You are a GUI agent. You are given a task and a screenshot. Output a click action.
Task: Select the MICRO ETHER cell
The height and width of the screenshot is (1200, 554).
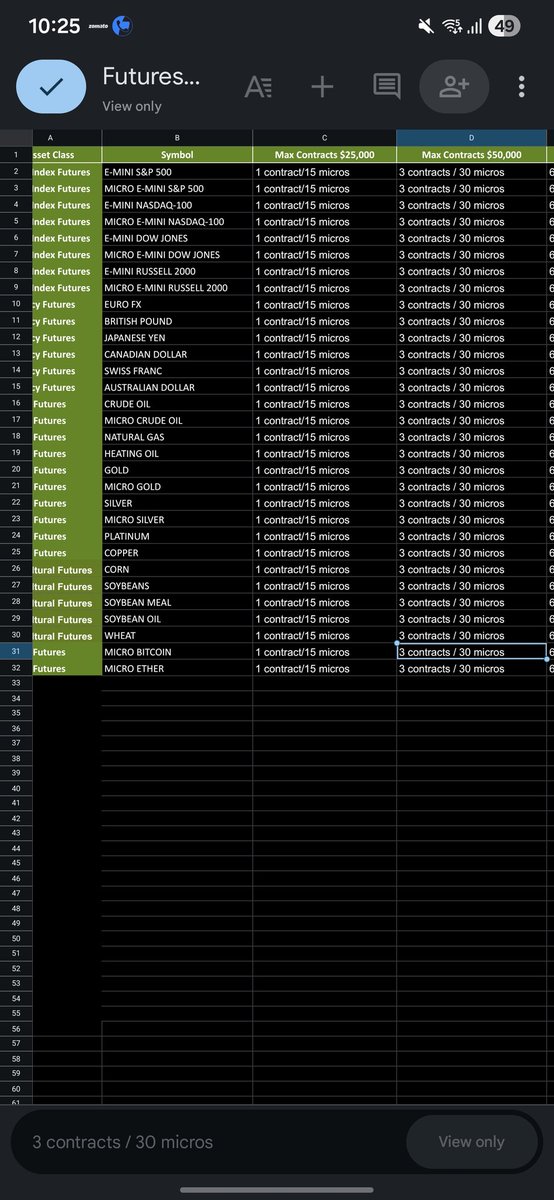177,668
